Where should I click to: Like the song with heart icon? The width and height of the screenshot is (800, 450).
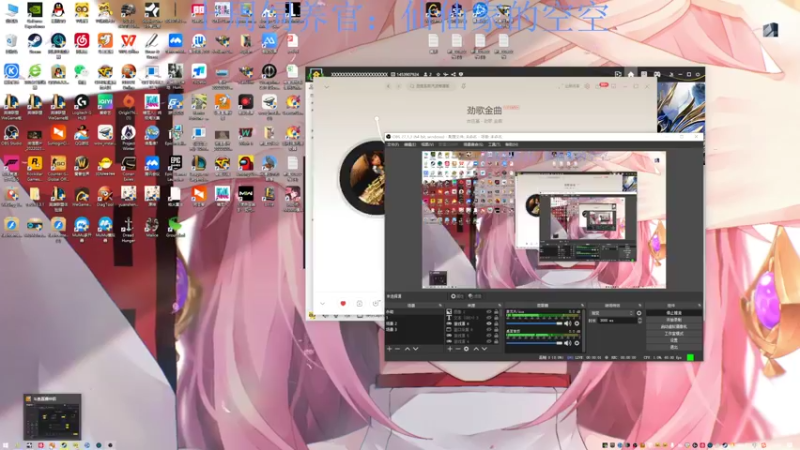(343, 304)
